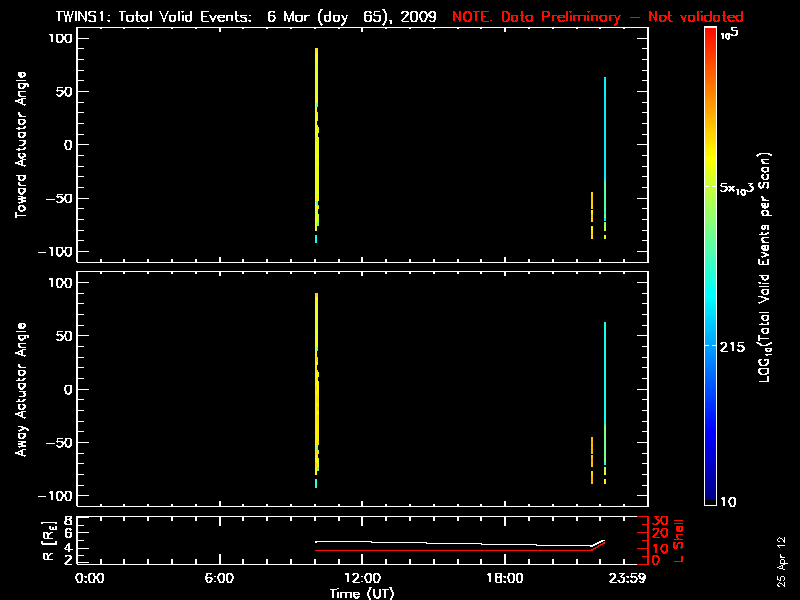Select the 'Time (UT)' axis label

click(x=361, y=593)
